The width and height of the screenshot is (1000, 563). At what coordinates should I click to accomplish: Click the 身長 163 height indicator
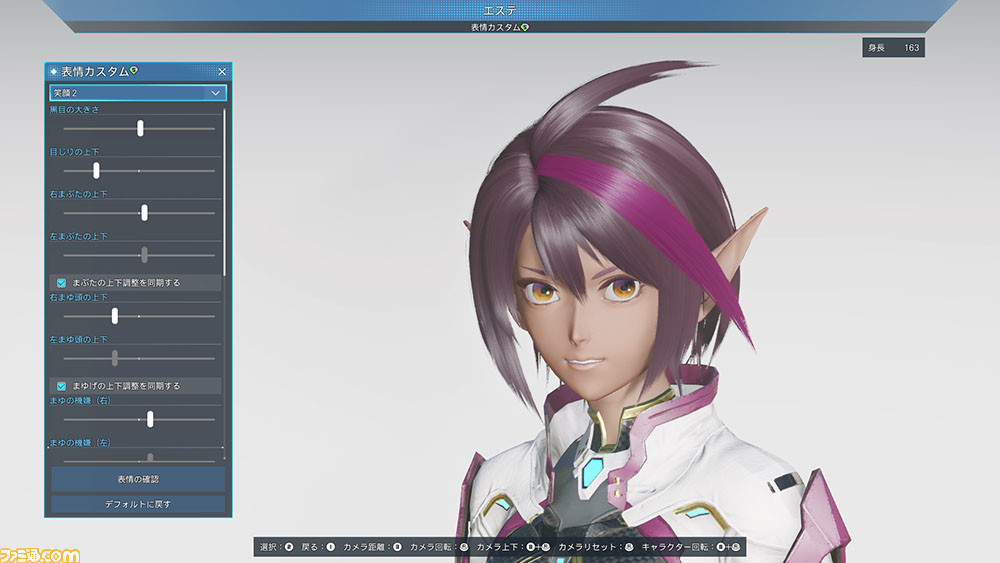pyautogui.click(x=893, y=48)
